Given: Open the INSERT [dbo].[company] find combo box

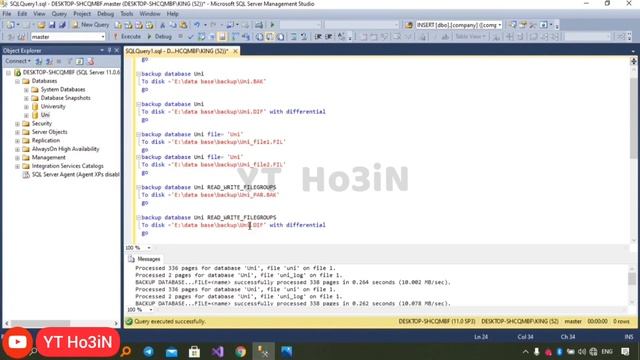Looking at the screenshot, I should tap(458, 25).
